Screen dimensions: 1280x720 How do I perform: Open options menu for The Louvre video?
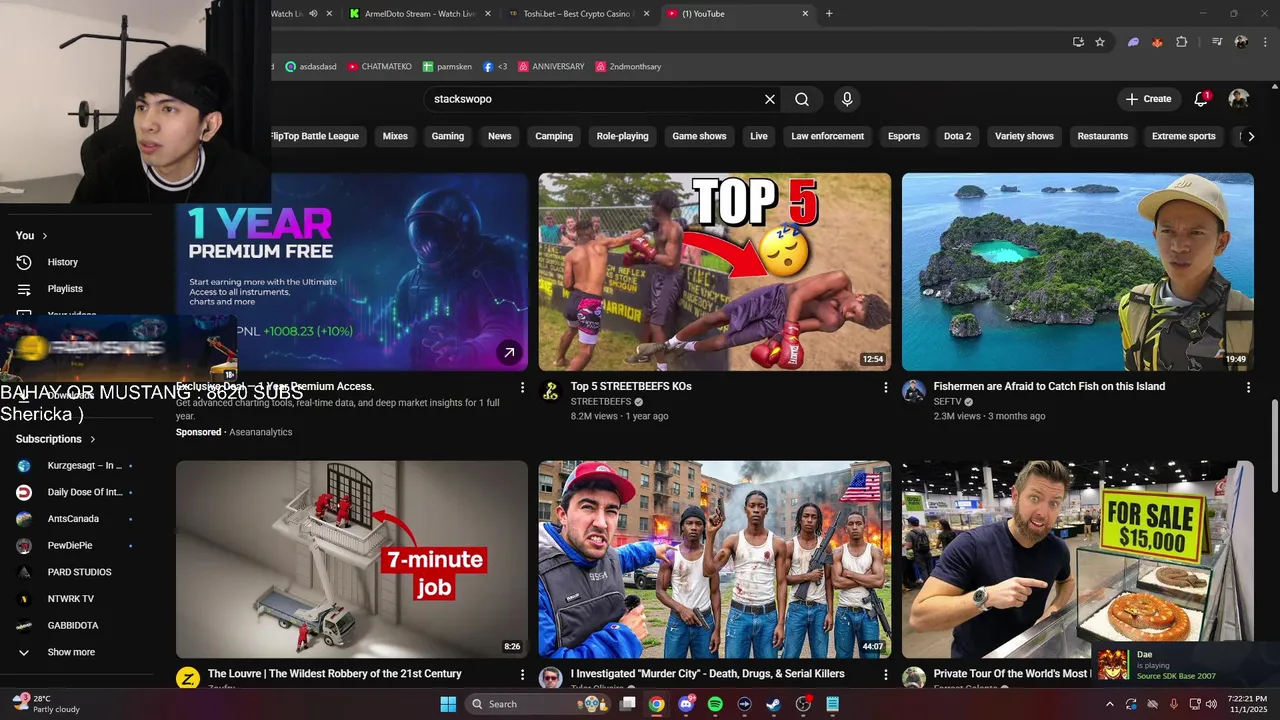pyautogui.click(x=522, y=675)
